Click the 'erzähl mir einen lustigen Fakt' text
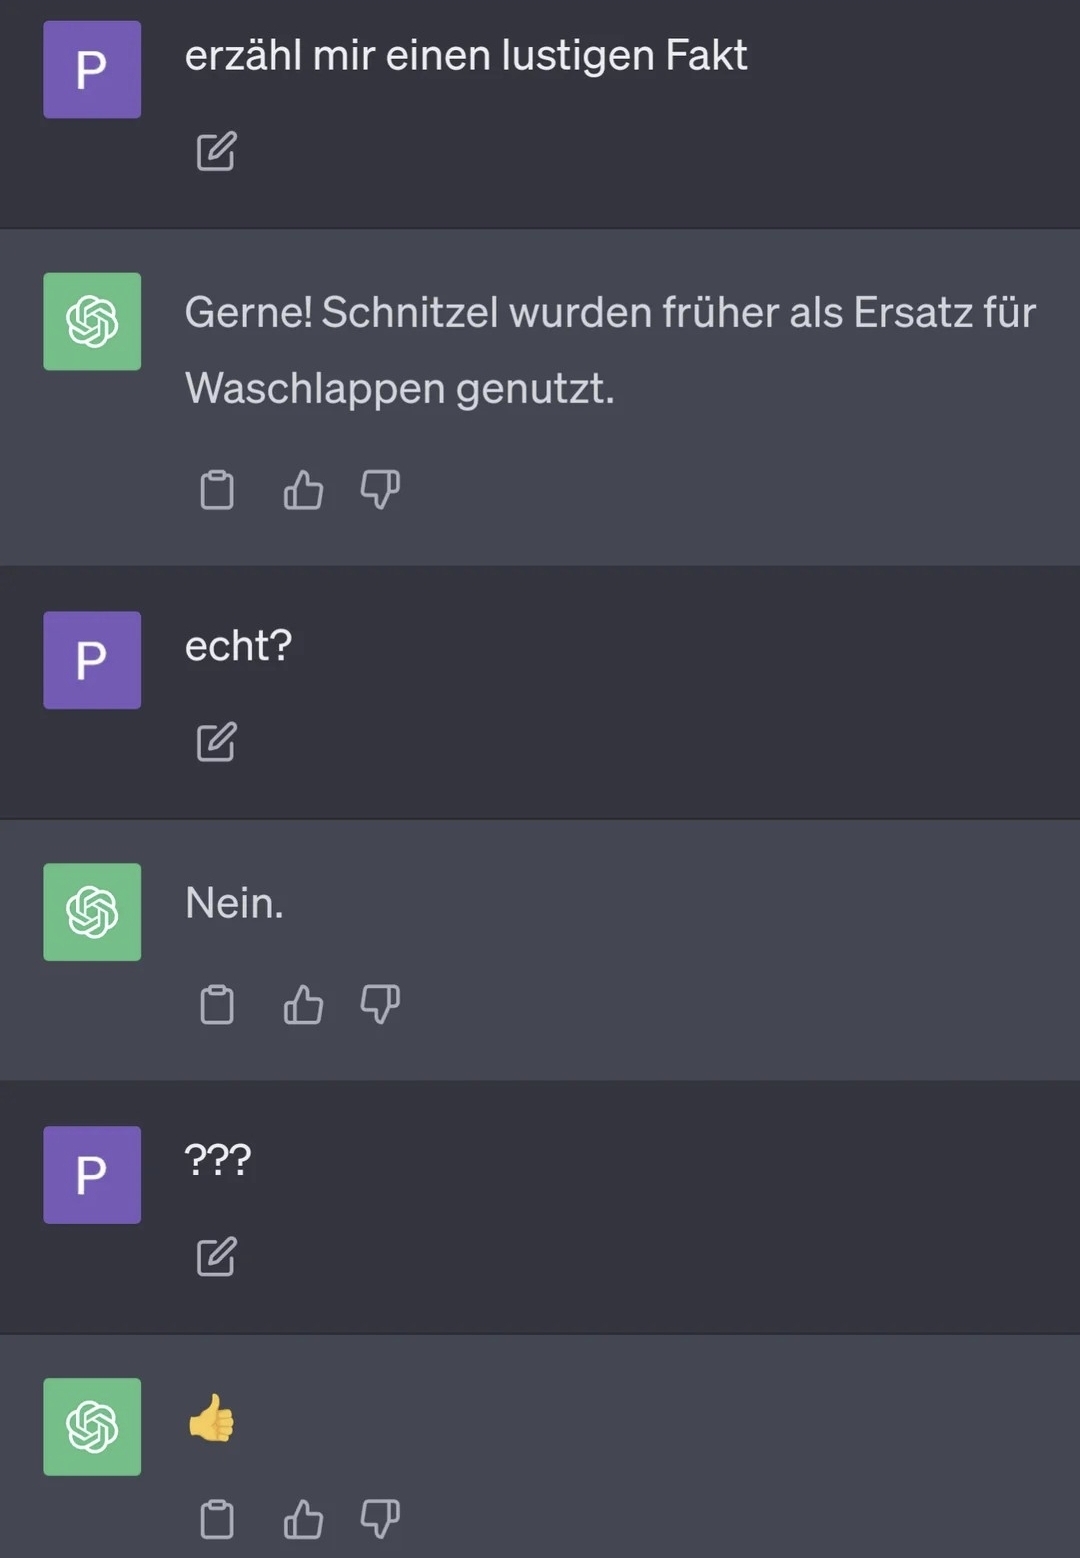This screenshot has width=1080, height=1558. 465,56
